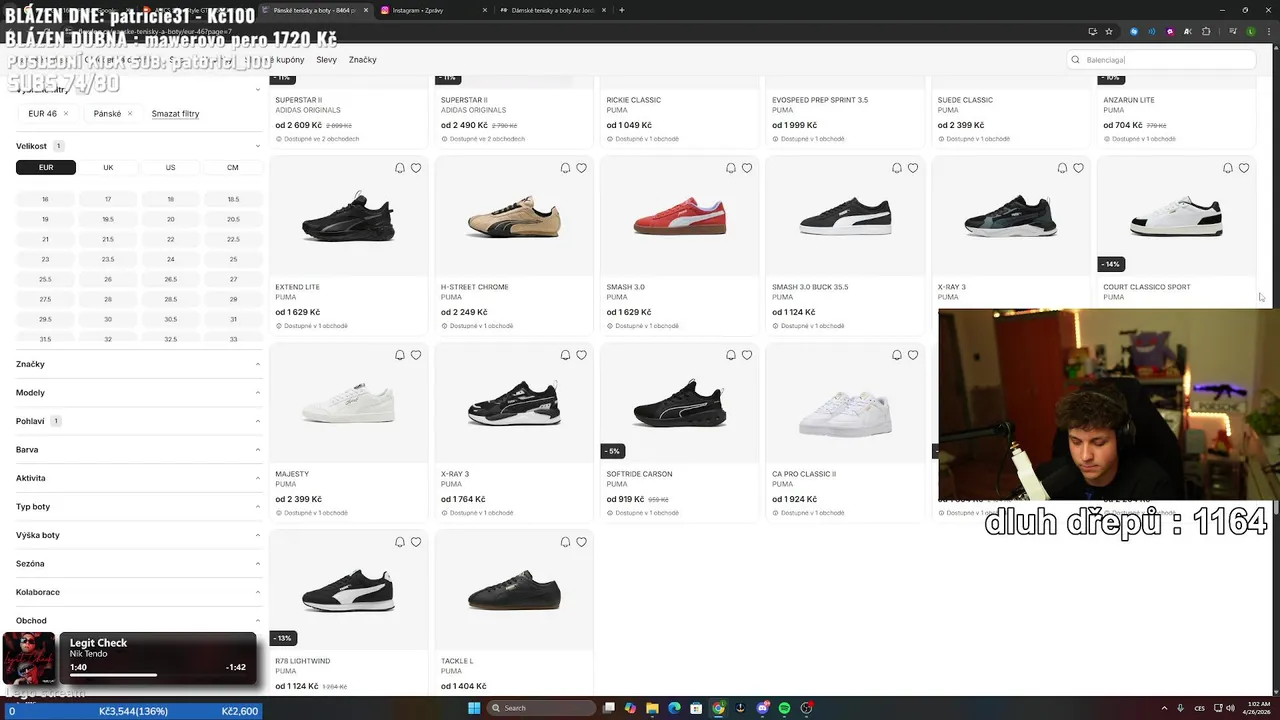This screenshot has height=720, width=1280.
Task: Expand the Kolaborace filter section
Action: [138, 592]
